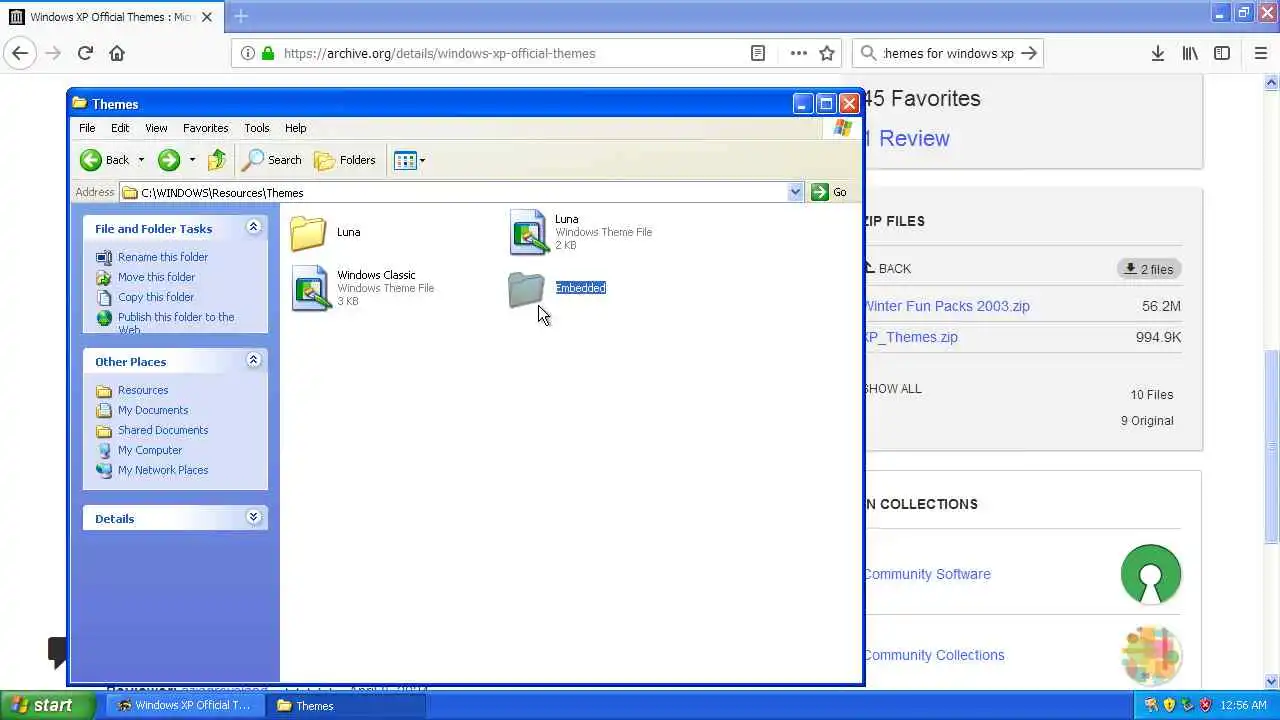The image size is (1280, 720).
Task: Click BACK in zip files list
Action: coord(887,268)
